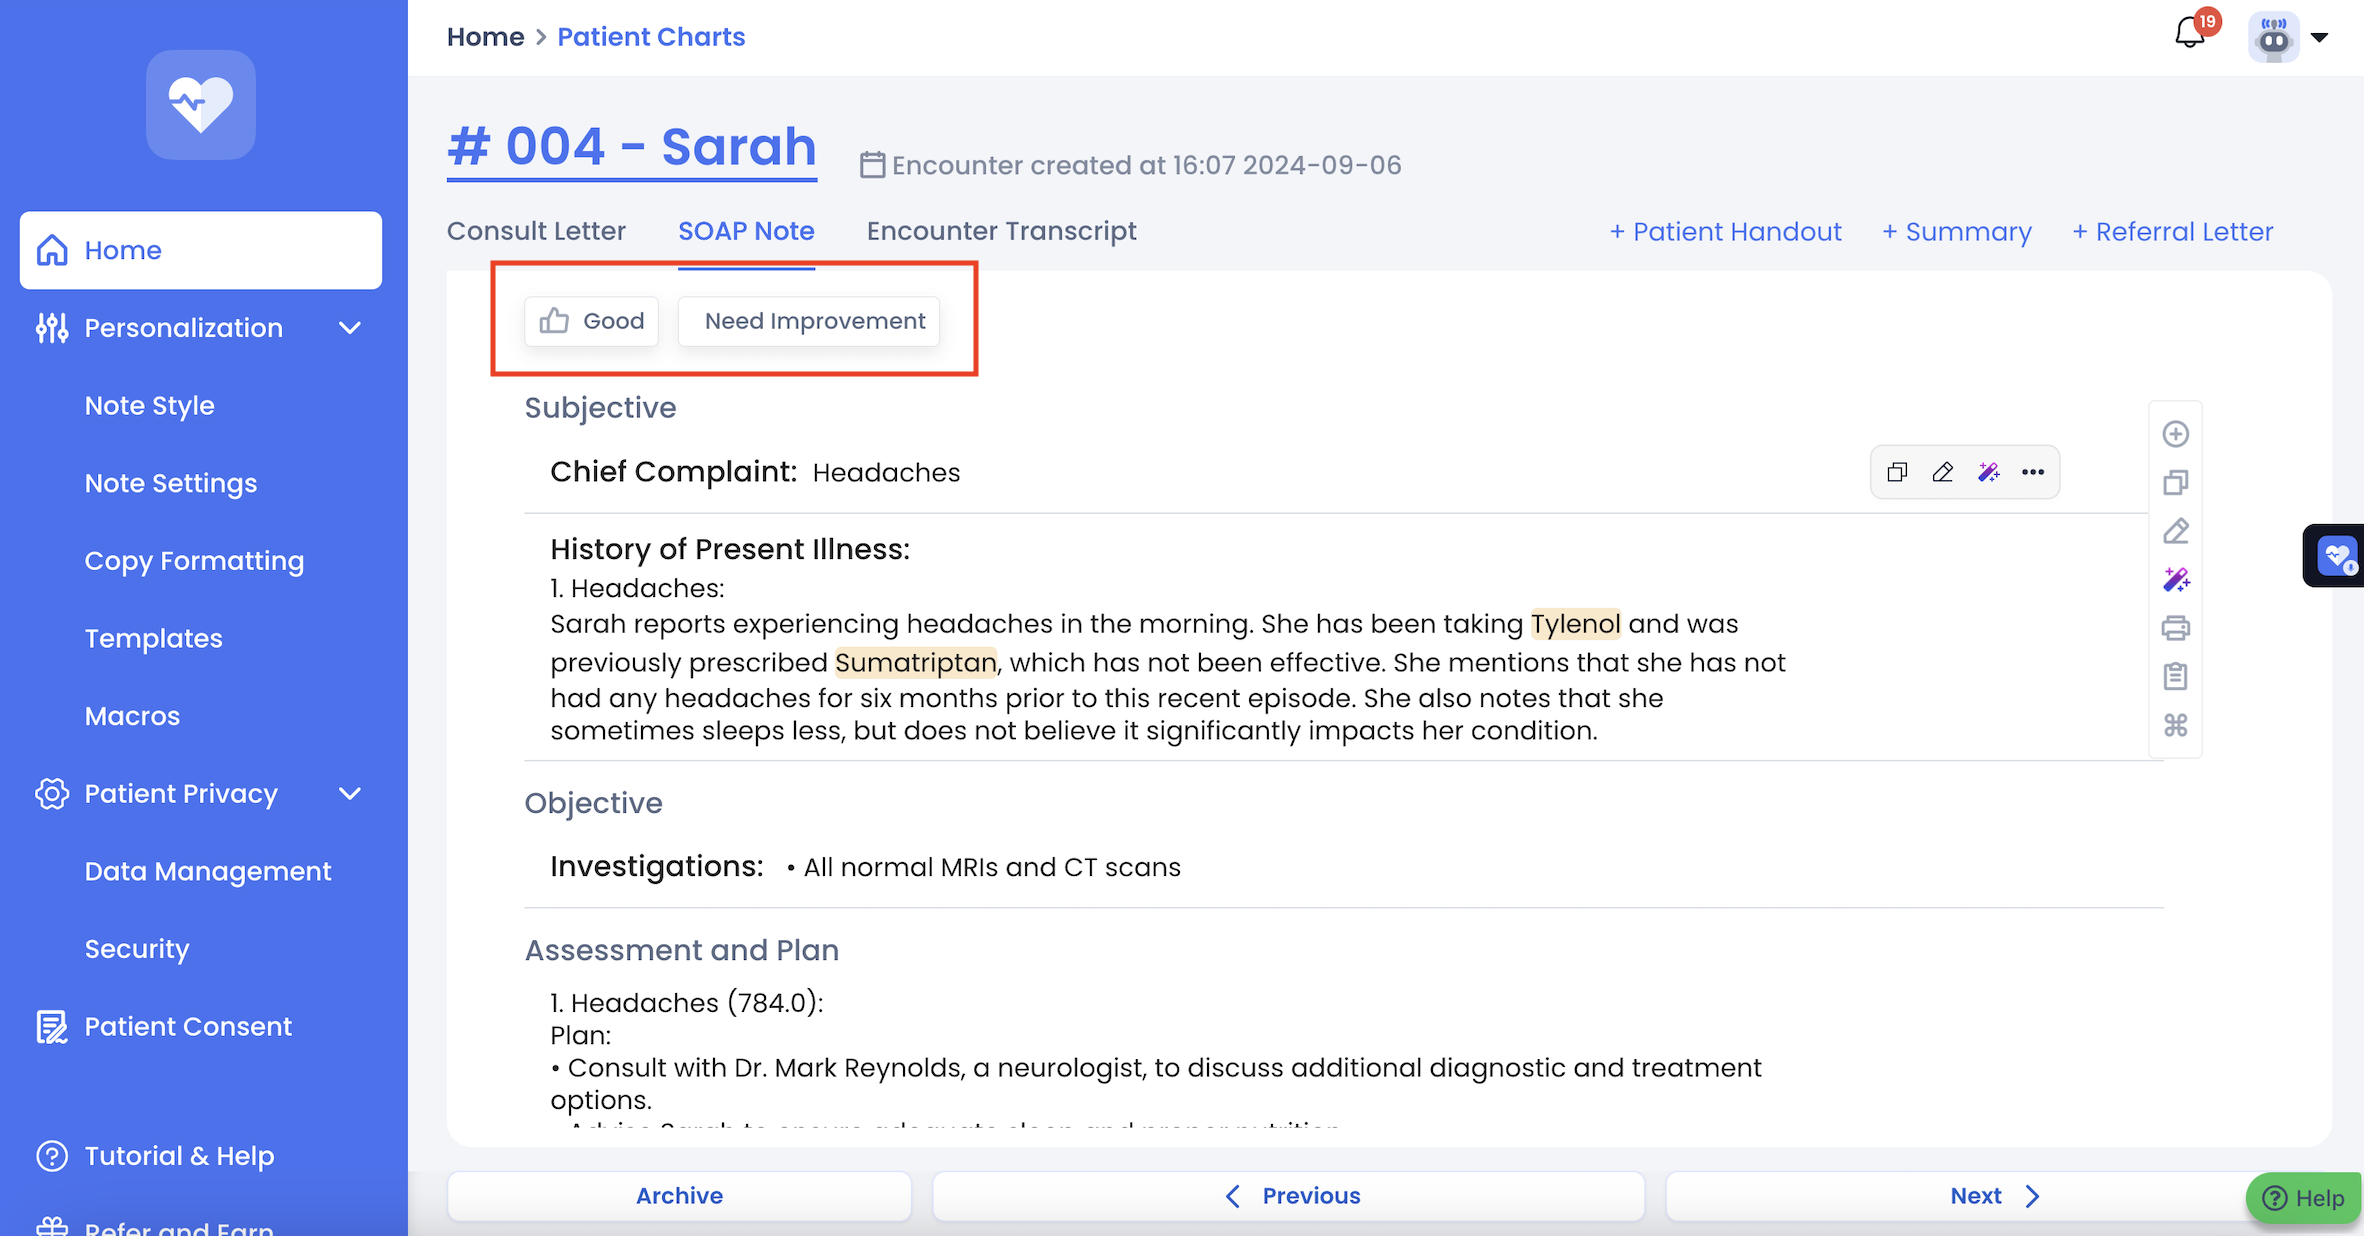The width and height of the screenshot is (2364, 1236).
Task: Click the copy icon beside Chief Complaint
Action: click(1897, 472)
